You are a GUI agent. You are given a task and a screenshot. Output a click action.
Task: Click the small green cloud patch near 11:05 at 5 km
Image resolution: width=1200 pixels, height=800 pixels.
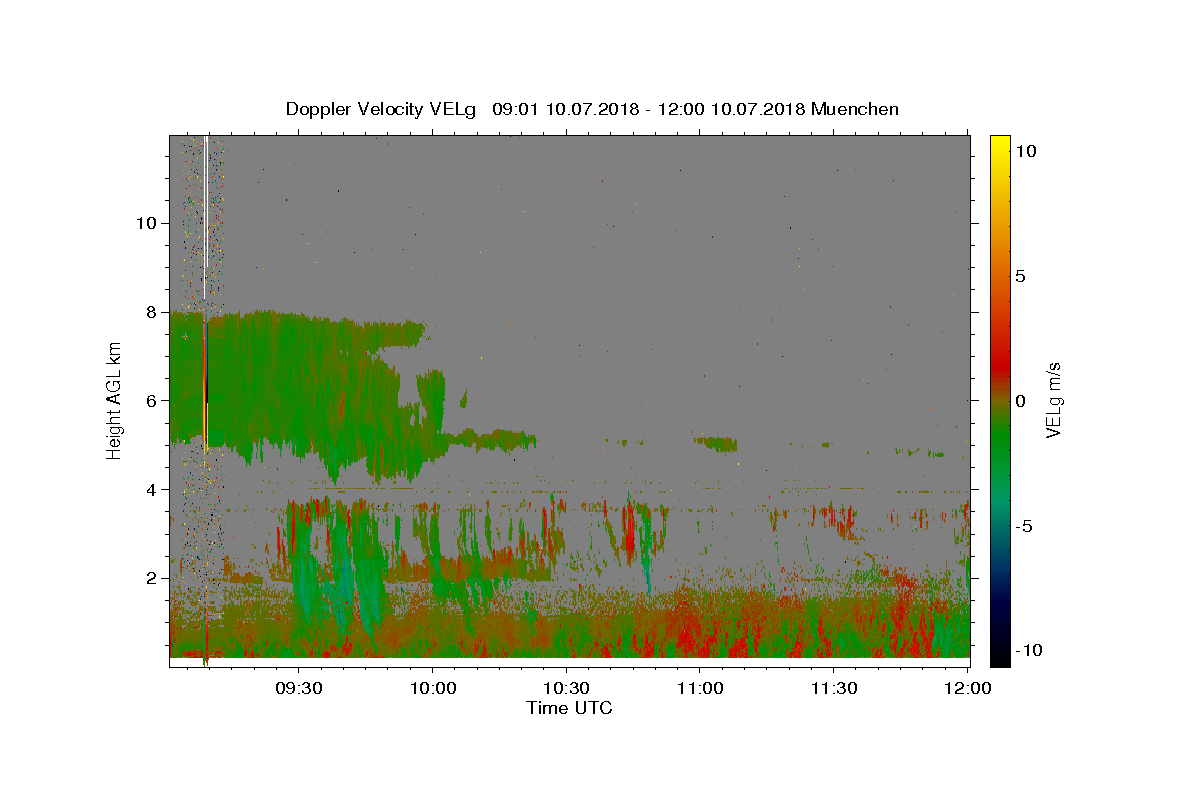click(716, 443)
